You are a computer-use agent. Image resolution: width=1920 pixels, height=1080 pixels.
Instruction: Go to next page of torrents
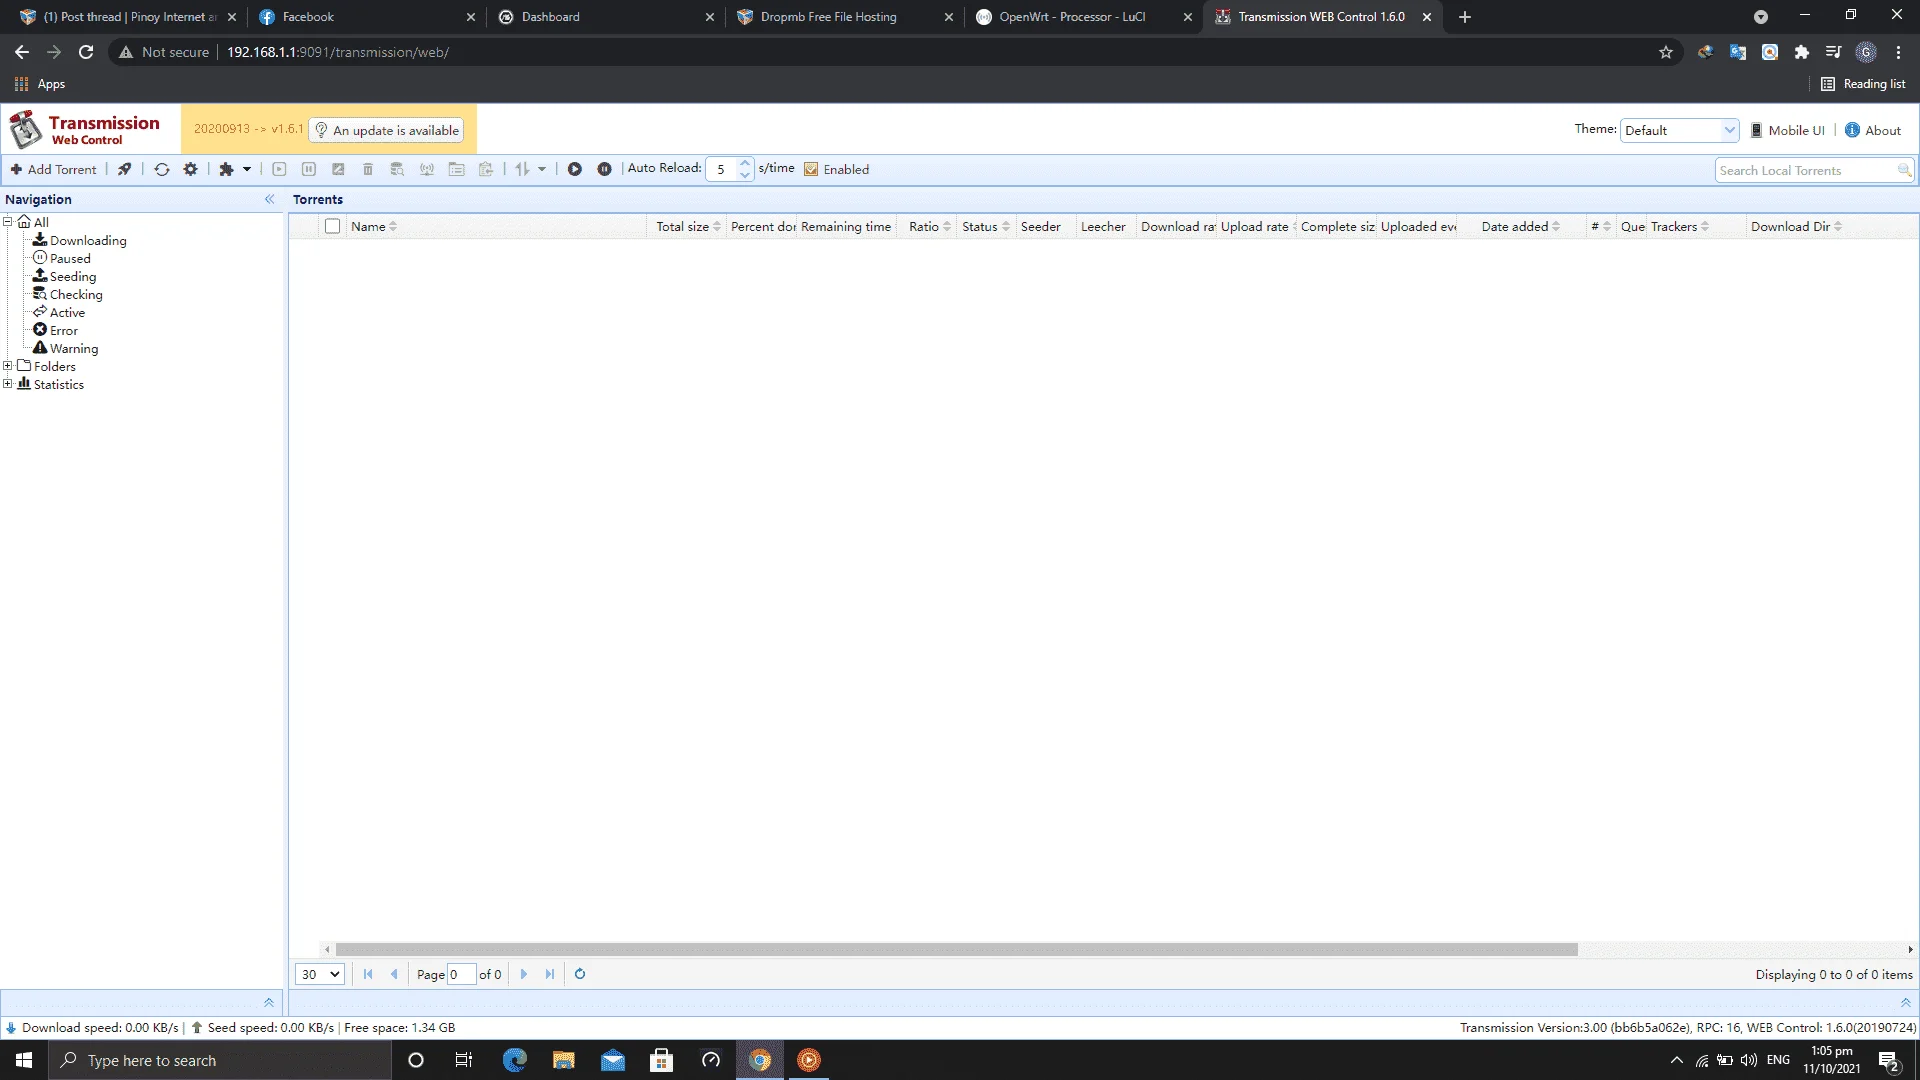point(523,974)
